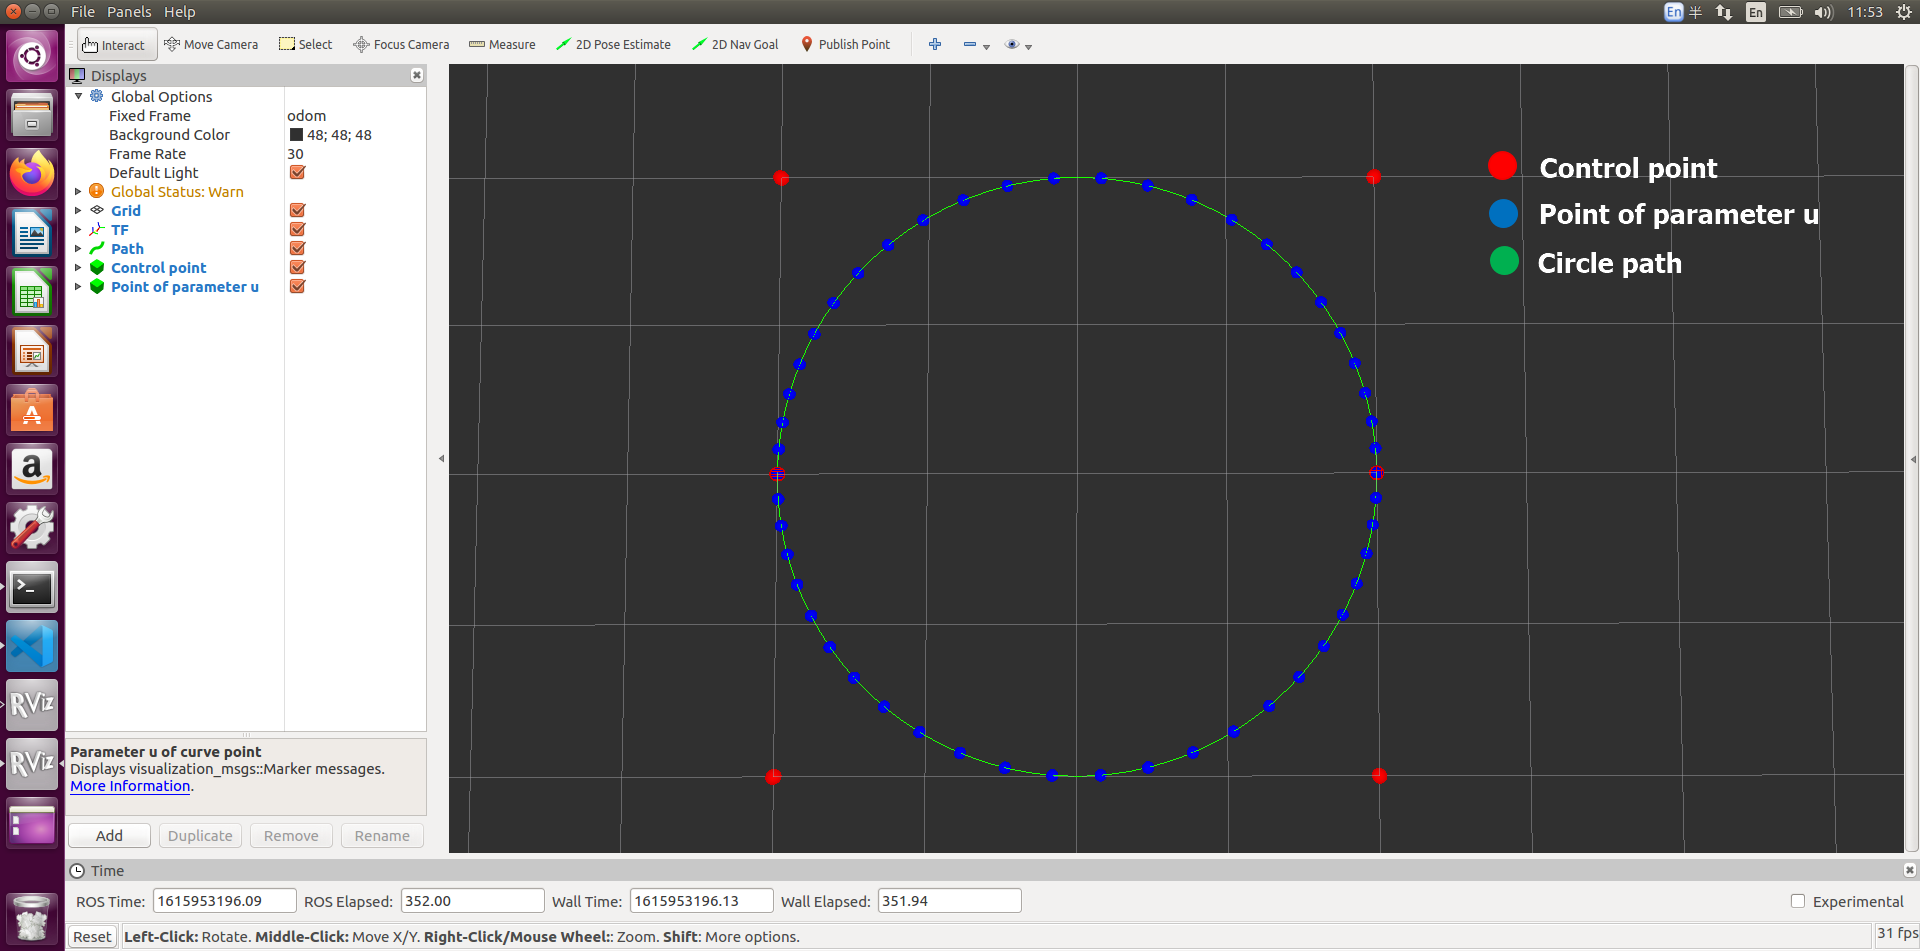Select the Interact tool

tap(117, 45)
